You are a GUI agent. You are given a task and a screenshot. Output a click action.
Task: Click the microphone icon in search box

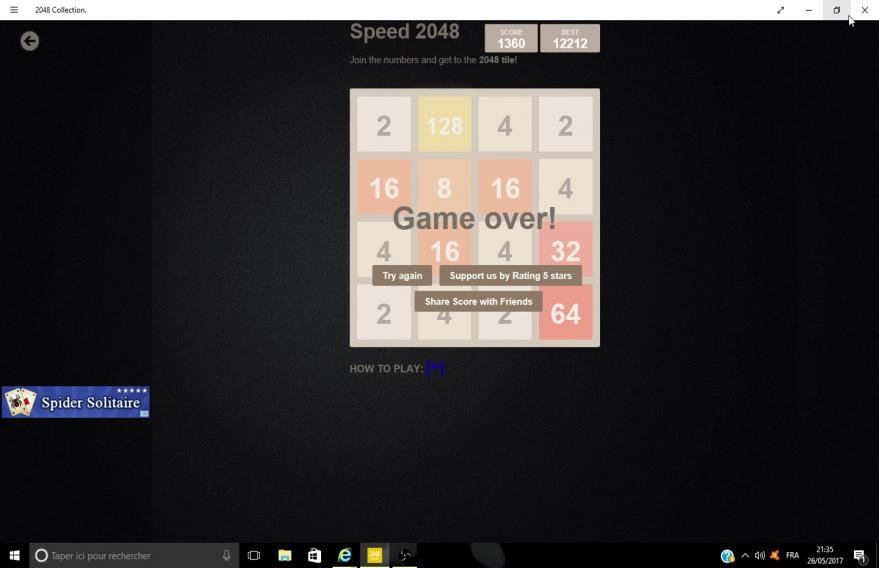click(227, 555)
